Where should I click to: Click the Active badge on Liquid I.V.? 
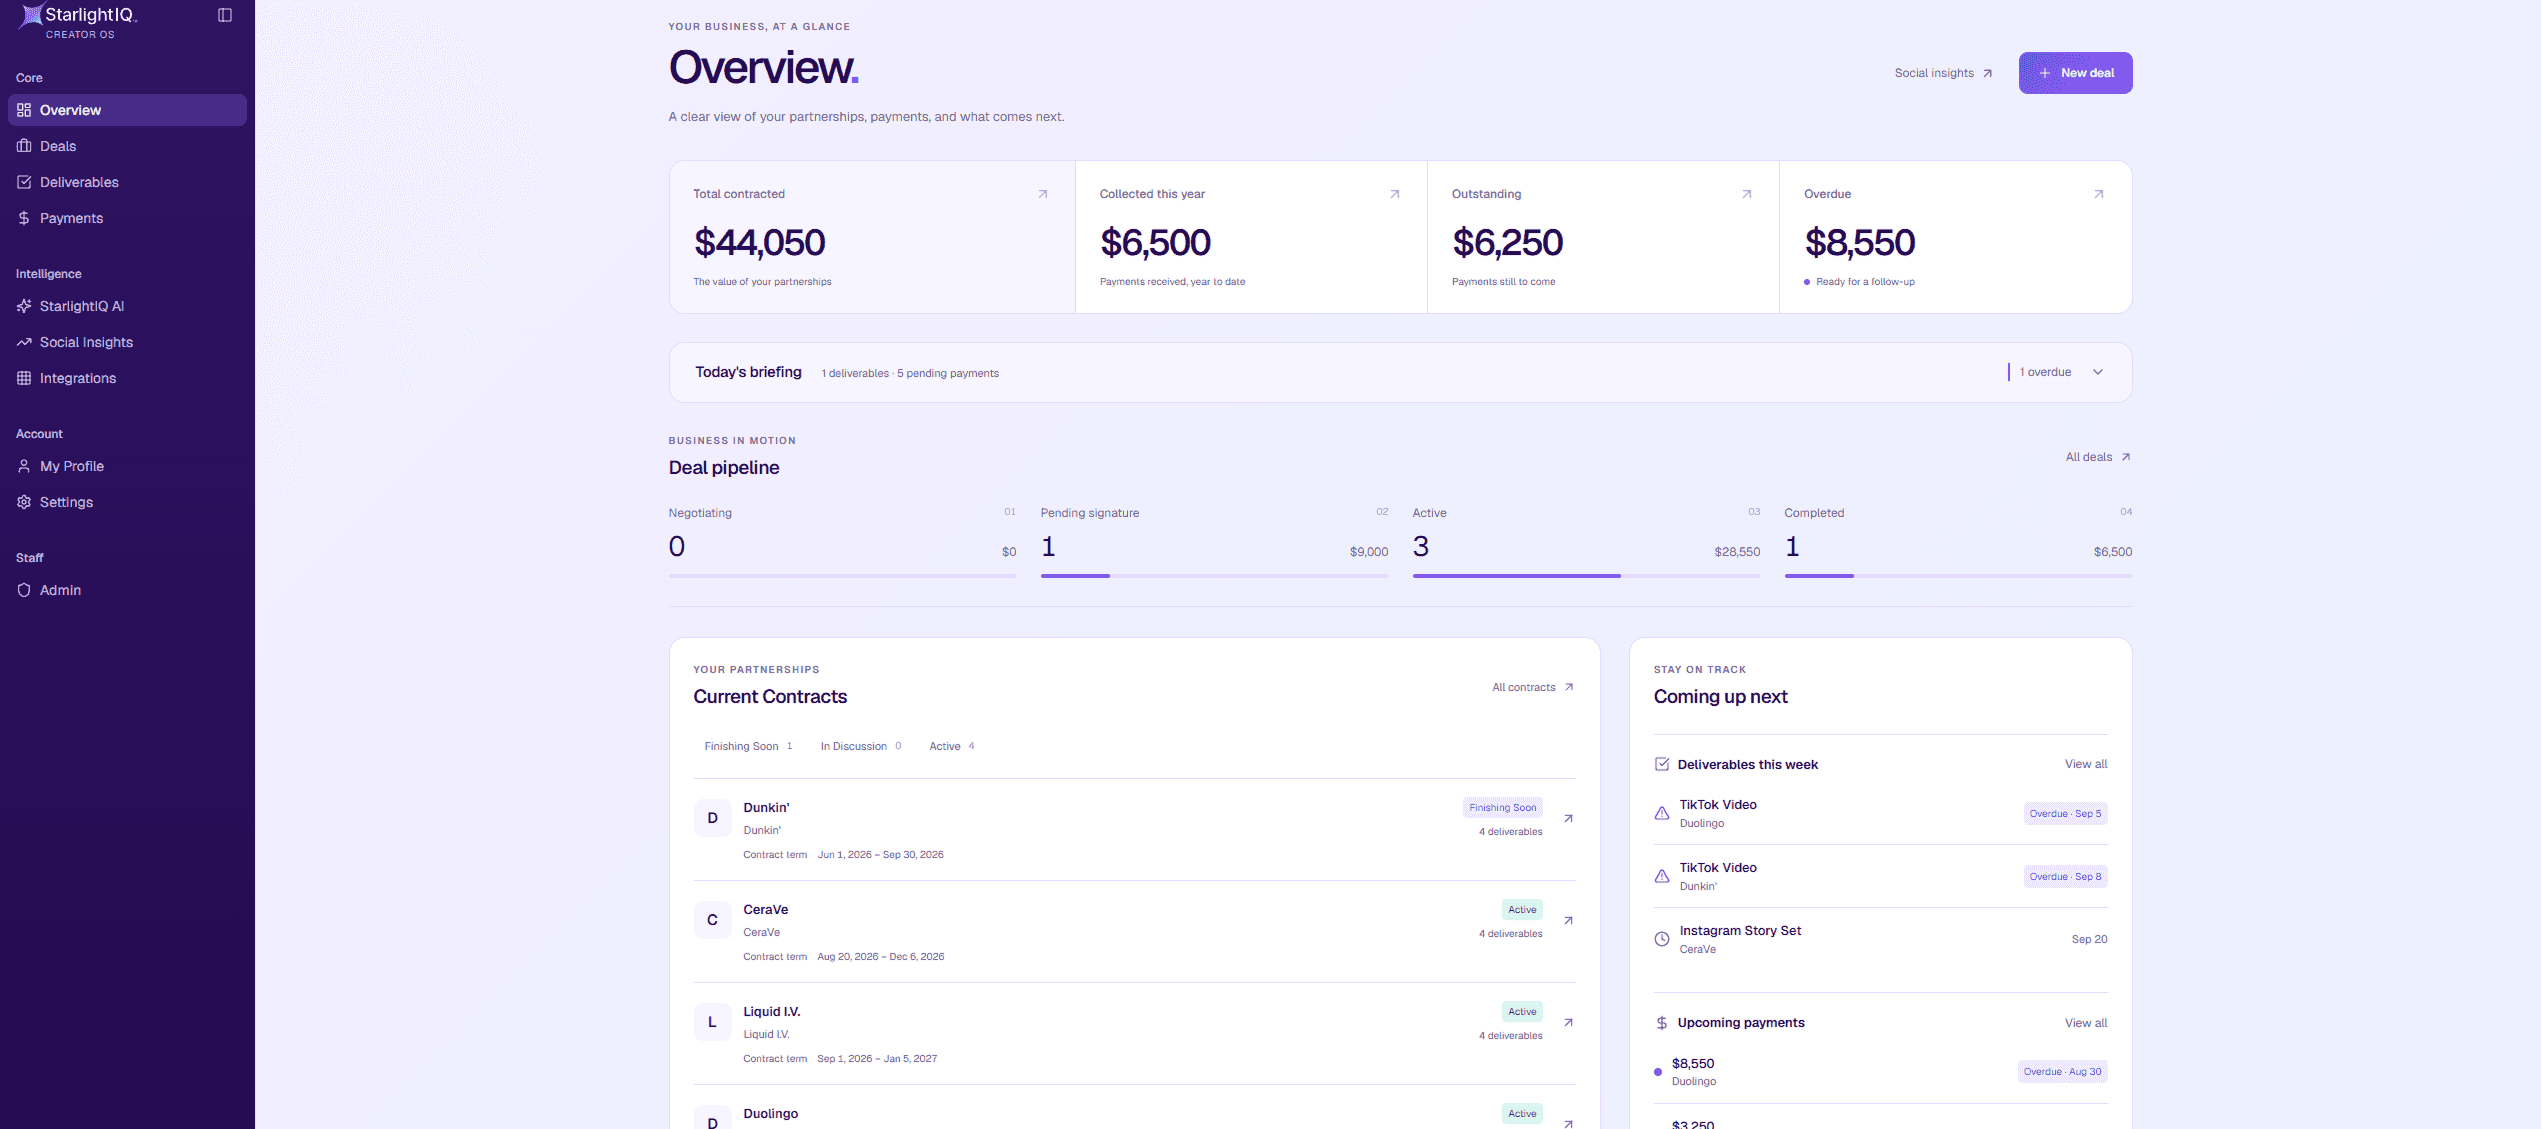[x=1522, y=1012]
